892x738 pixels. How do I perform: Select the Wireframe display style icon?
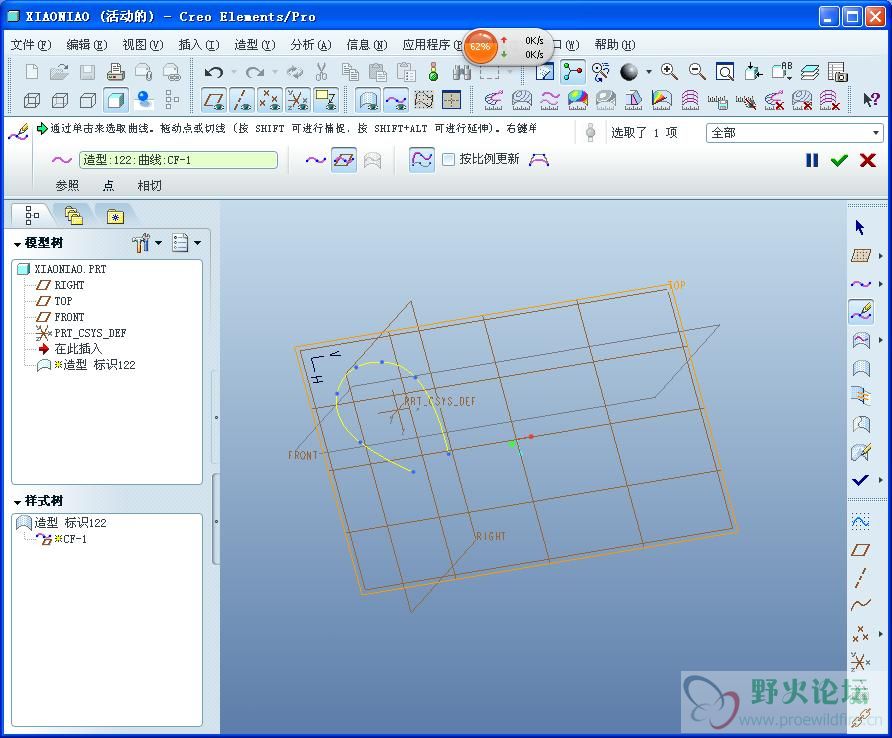coord(32,101)
